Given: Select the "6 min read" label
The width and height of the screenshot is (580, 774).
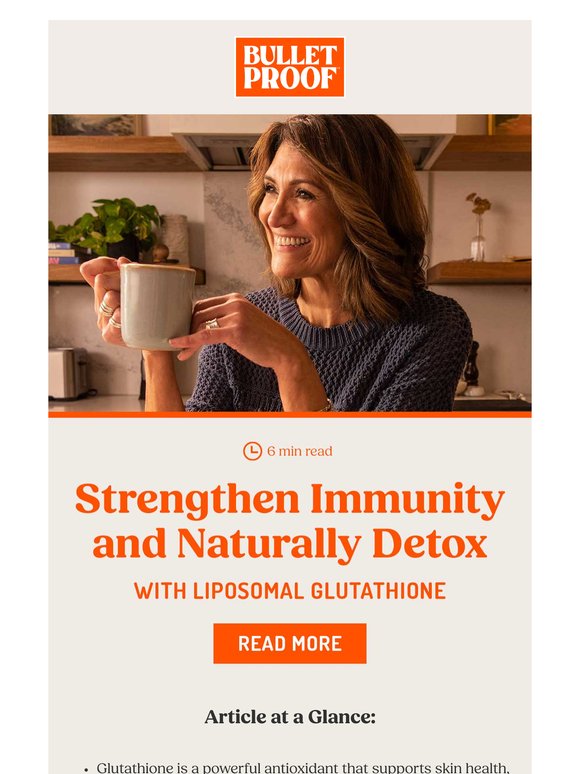Looking at the screenshot, I should pyautogui.click(x=300, y=451).
